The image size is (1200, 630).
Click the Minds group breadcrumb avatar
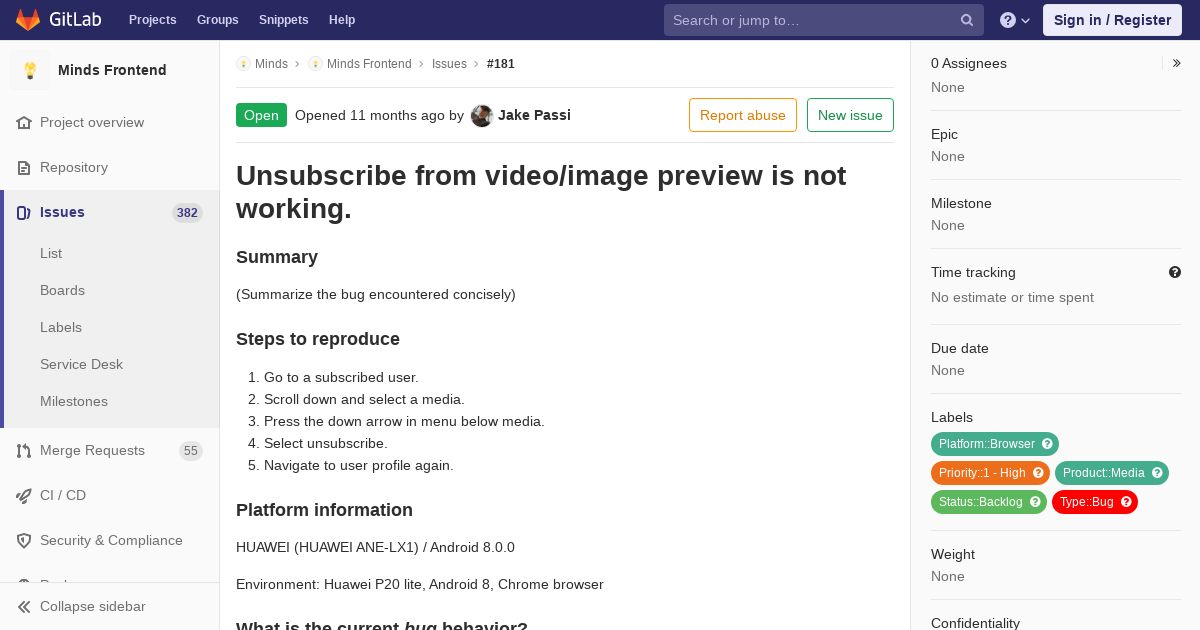[x=243, y=64]
